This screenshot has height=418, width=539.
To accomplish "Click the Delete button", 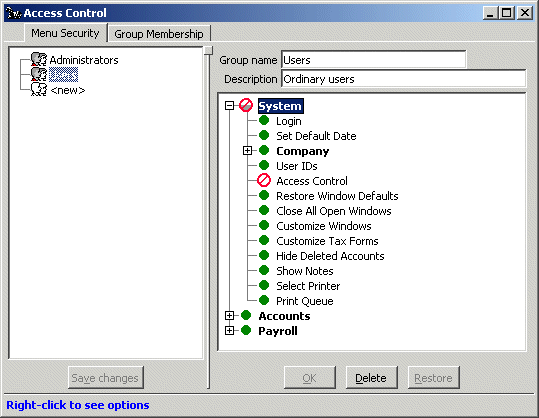I will 371,378.
